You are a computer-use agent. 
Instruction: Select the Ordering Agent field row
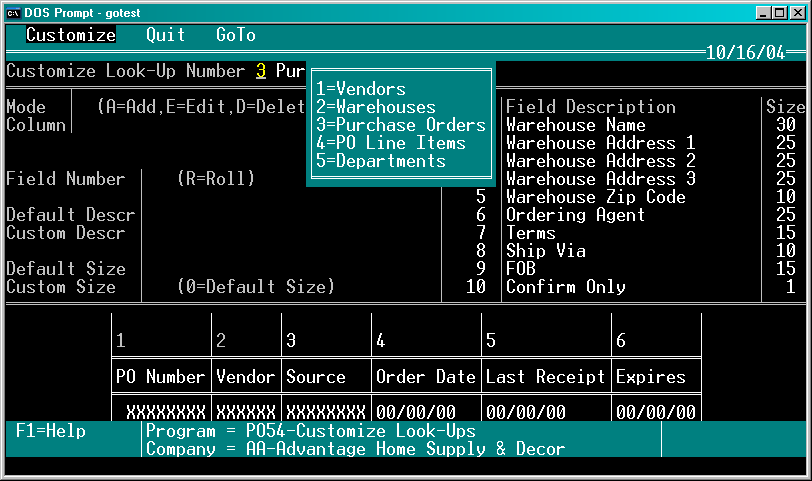point(575,215)
